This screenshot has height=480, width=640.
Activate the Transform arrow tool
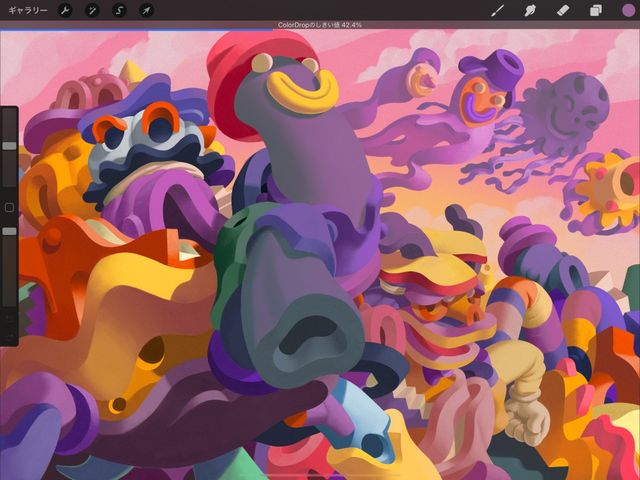(146, 10)
